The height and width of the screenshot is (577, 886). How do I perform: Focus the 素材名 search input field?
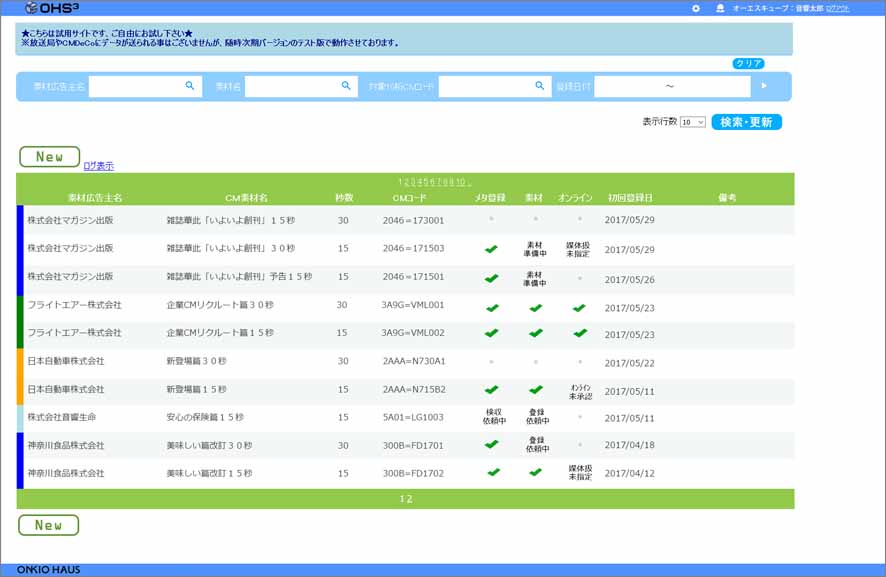[301, 86]
